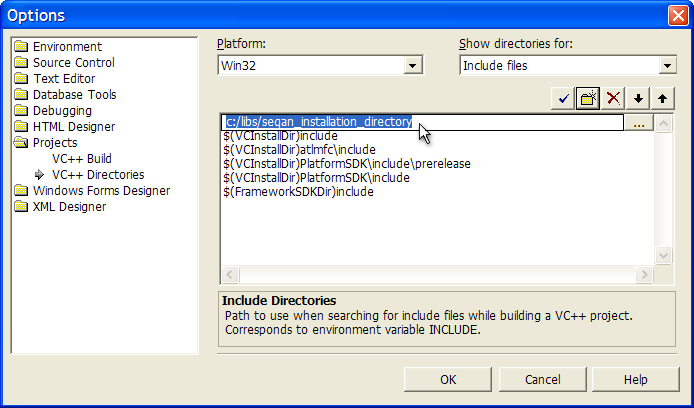The width and height of the screenshot is (694, 408).
Task: Click the Check Entries checkmark icon
Action: pyautogui.click(x=564, y=97)
